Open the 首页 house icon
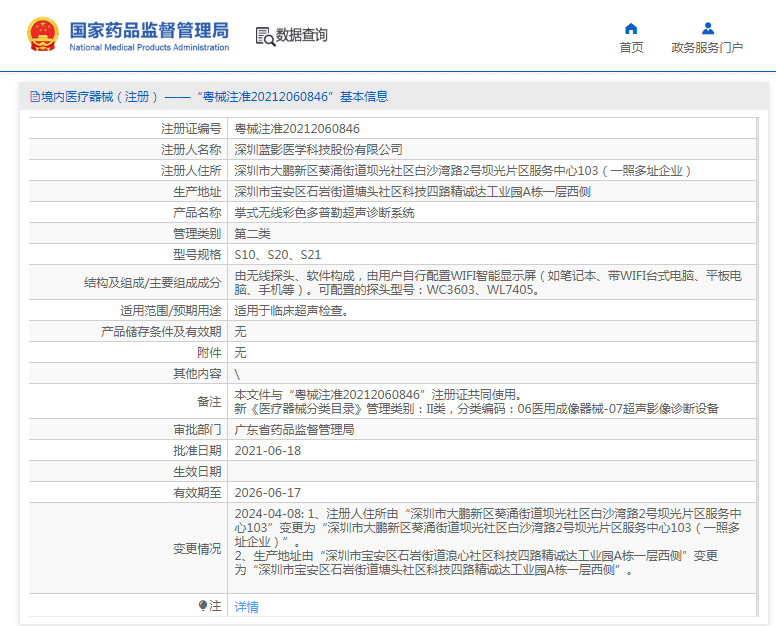 tap(631, 29)
